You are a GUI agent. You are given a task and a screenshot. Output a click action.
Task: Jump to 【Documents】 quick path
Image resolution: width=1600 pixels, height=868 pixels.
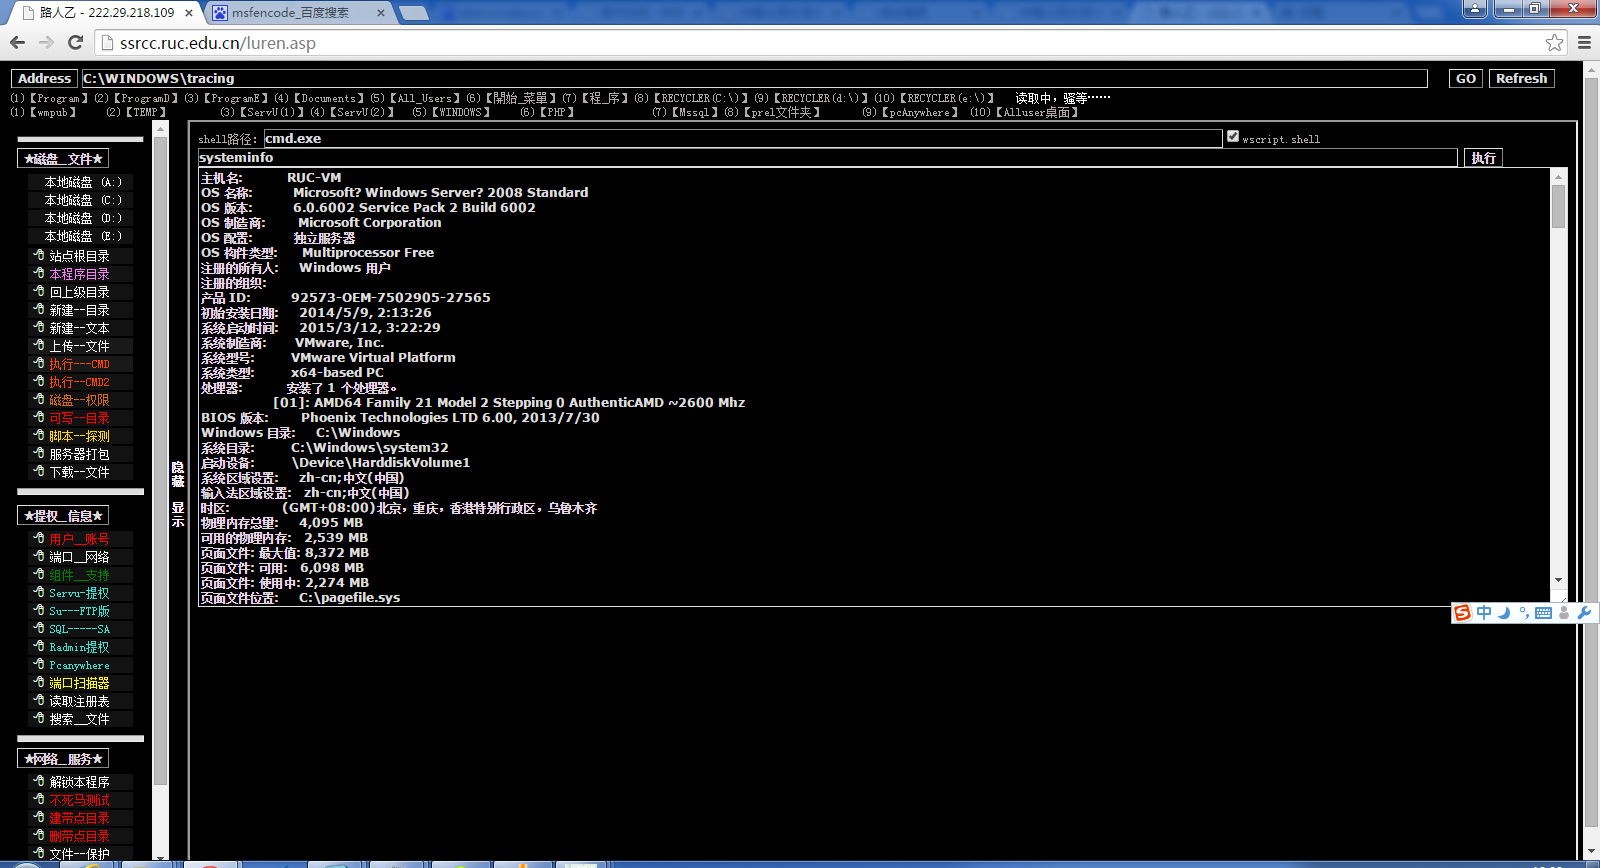pos(328,98)
